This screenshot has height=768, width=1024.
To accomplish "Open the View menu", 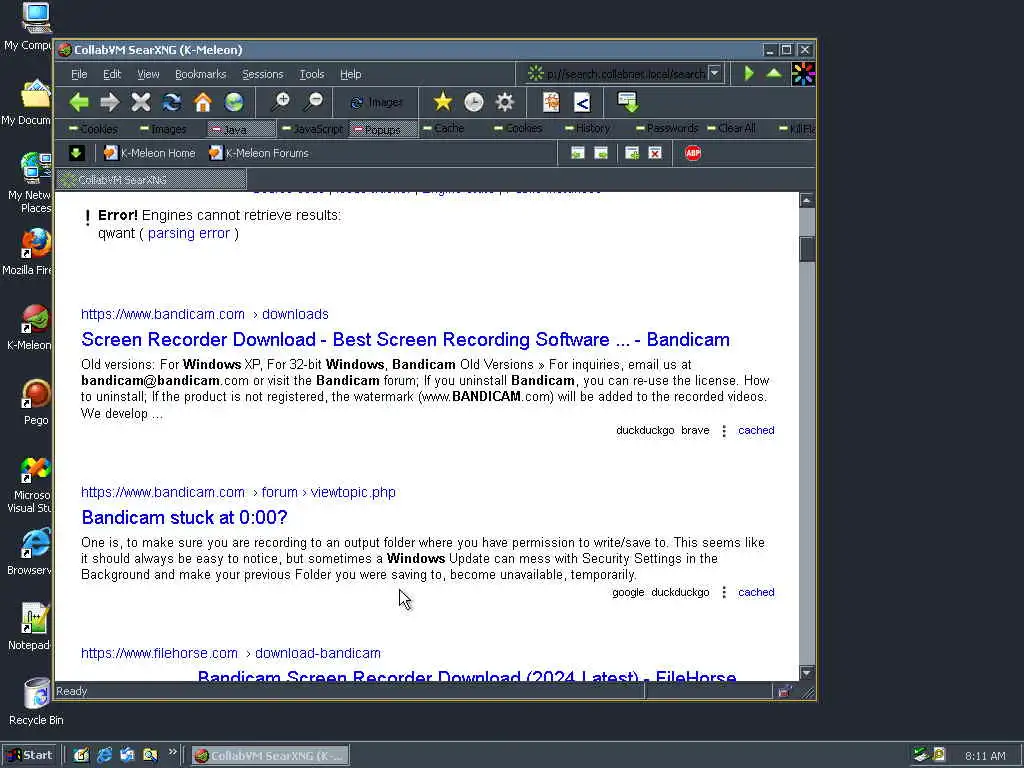I will (x=148, y=74).
